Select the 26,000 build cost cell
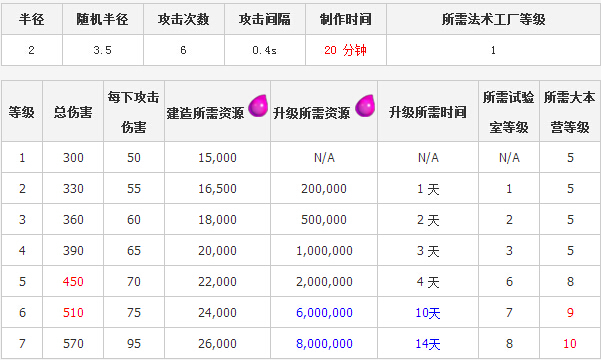This screenshot has height=360, width=601. [x=217, y=344]
